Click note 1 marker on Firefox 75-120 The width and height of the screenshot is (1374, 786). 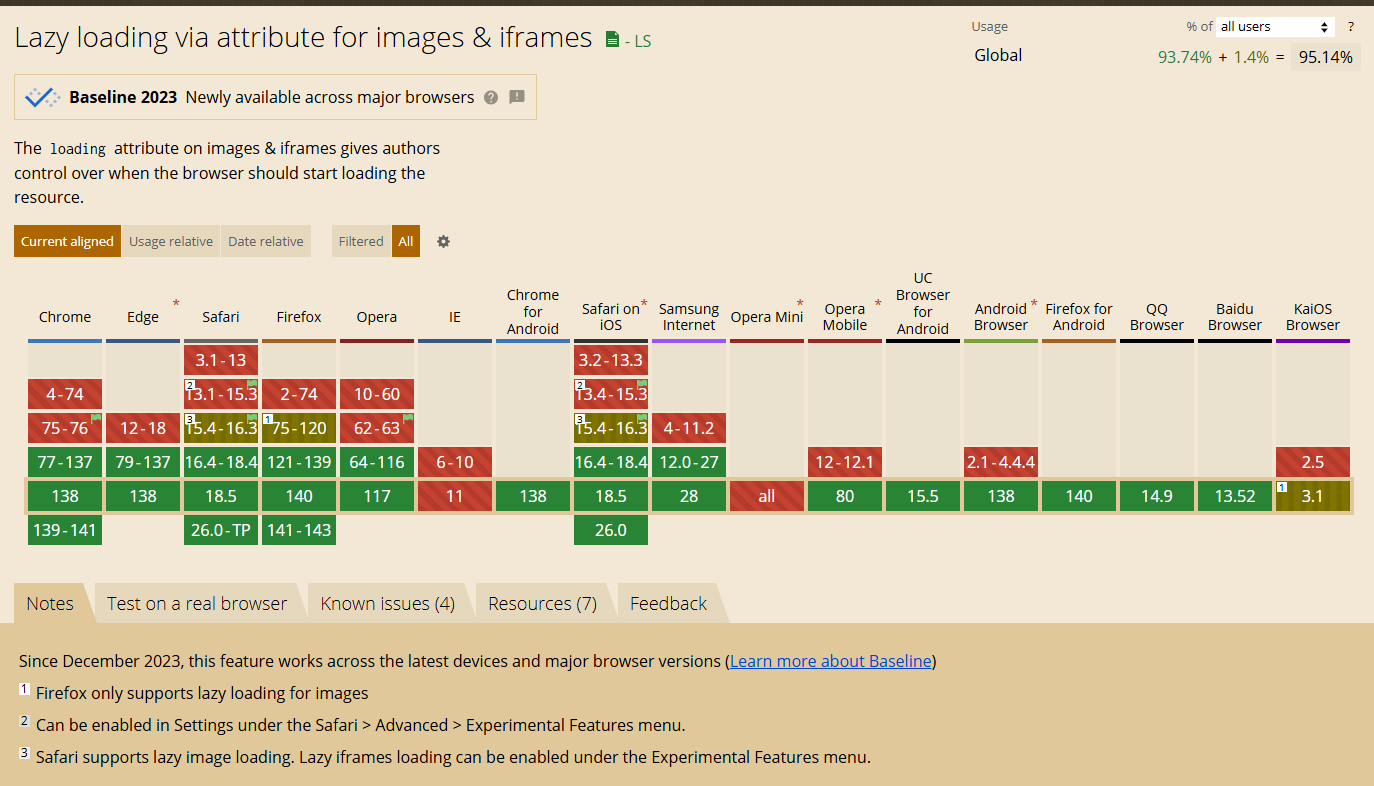click(268, 418)
